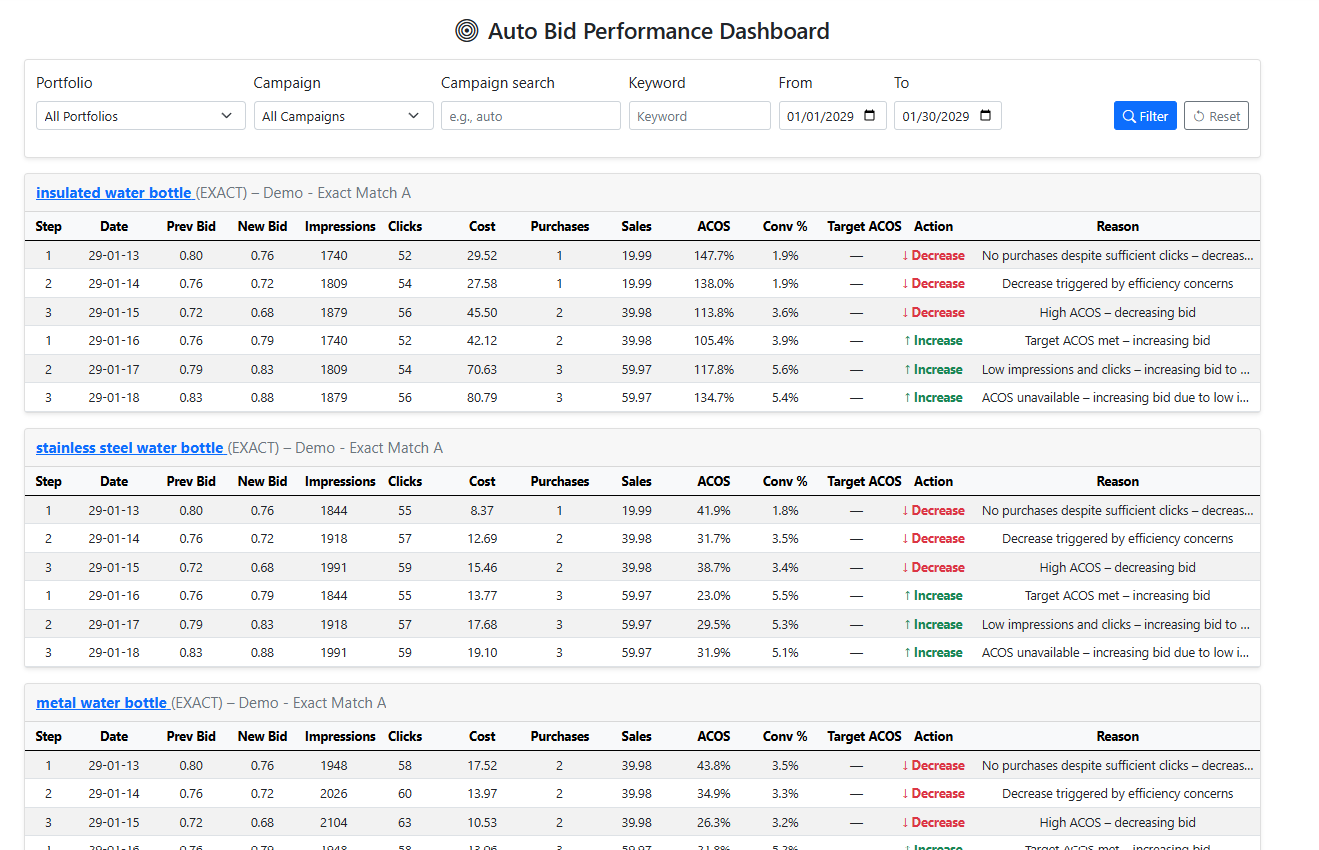Click the Increase action on stainless 29-01-16 row
Screen dimensions: 1319x850
coord(932,596)
